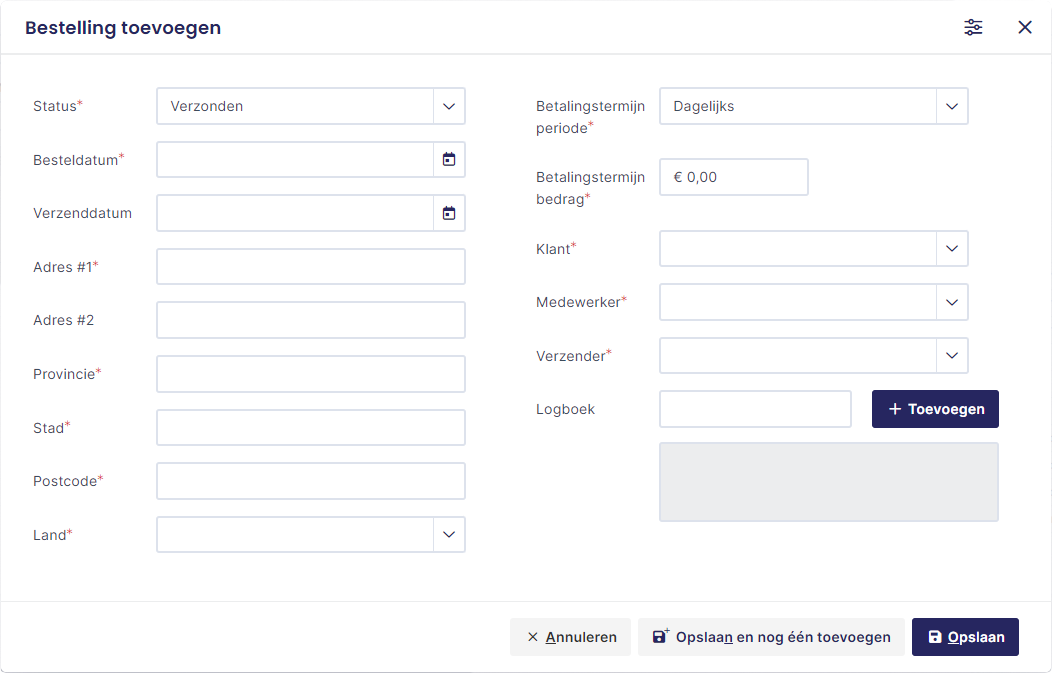
Task: Select the Provincie input field
Action: pos(310,374)
